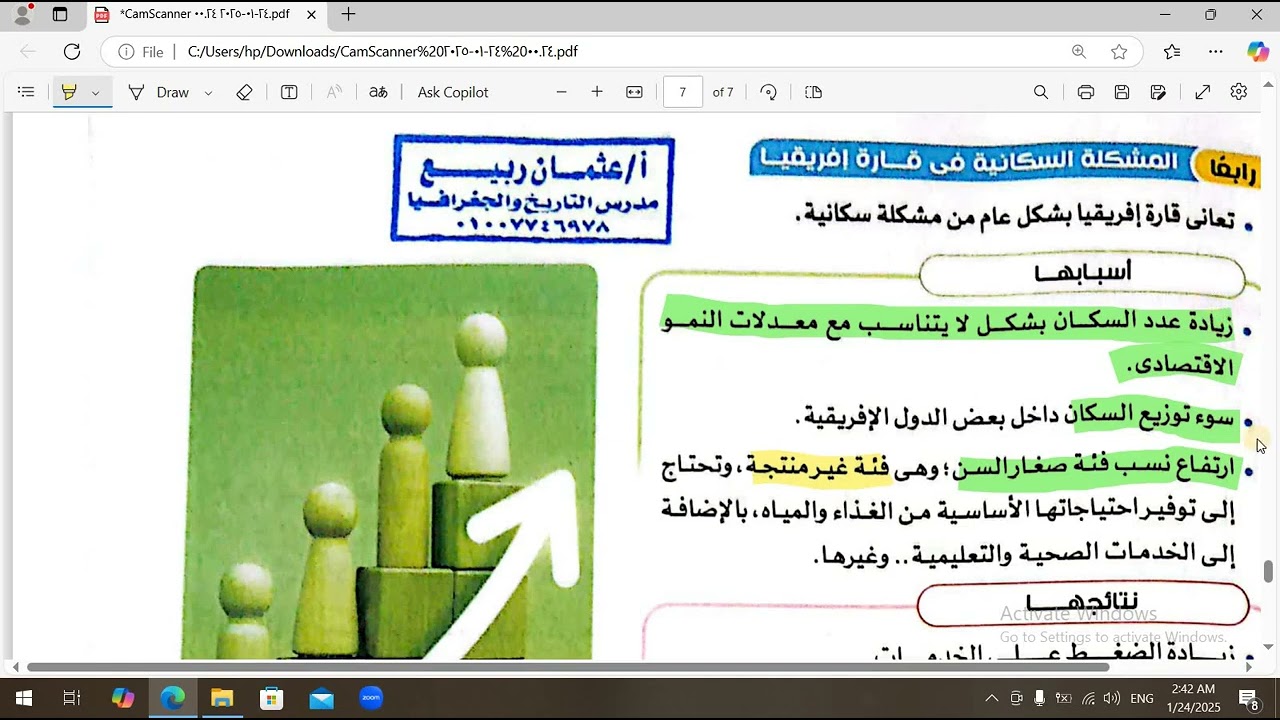Zoom in on the PDF
The width and height of the screenshot is (1280, 720).
pyautogui.click(x=597, y=92)
